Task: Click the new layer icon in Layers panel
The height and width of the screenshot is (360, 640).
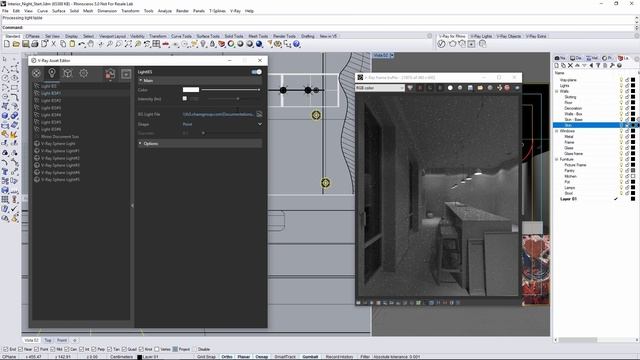Action: [x=556, y=65]
